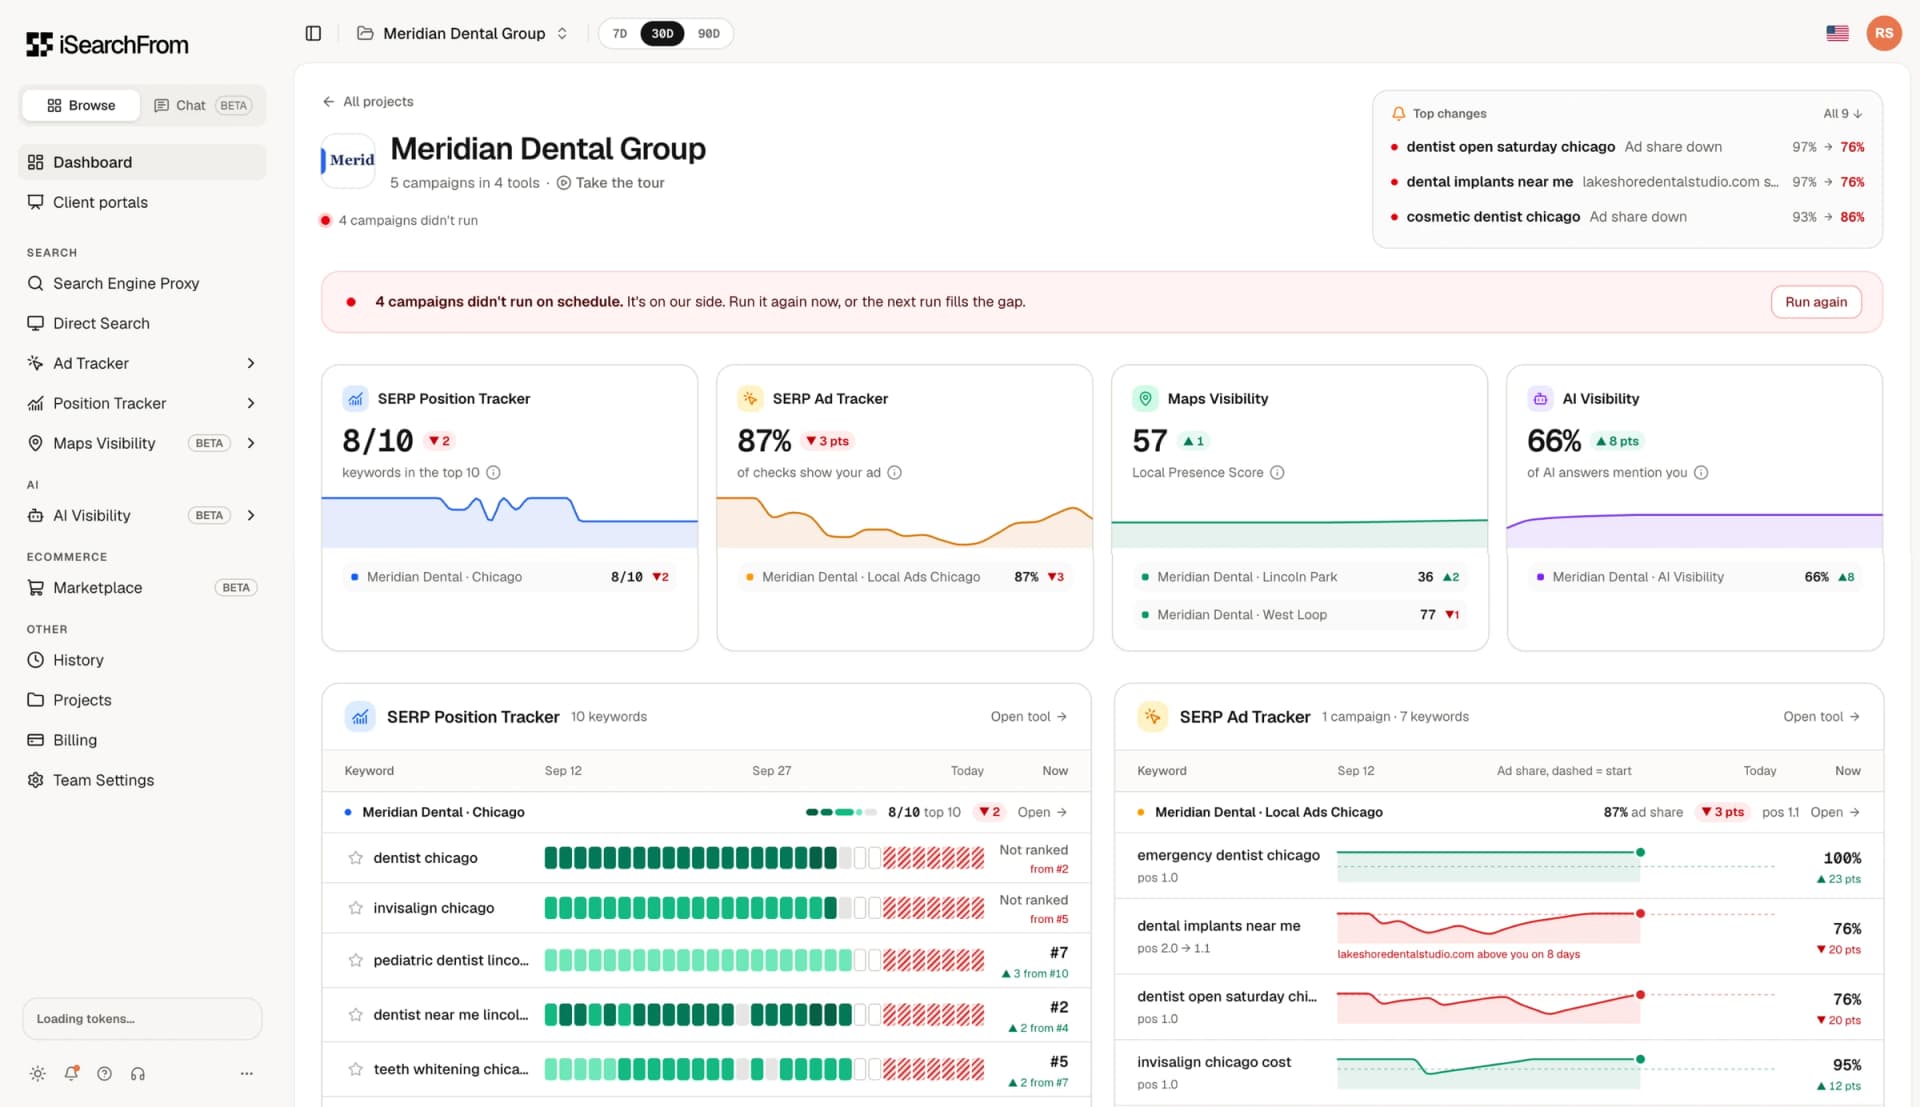1920x1107 pixels.
Task: Click the theme brightness sun icon
Action: click(37, 1073)
